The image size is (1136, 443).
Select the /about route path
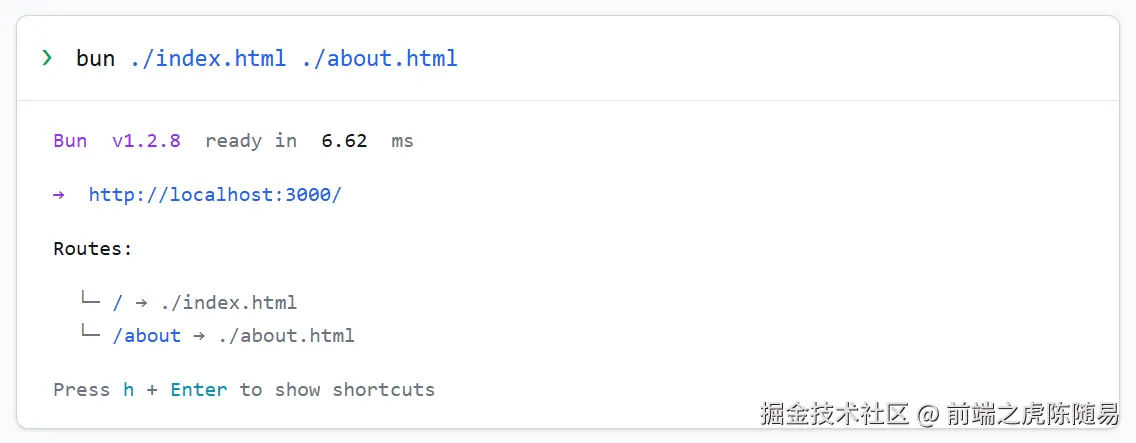pyautogui.click(x=147, y=336)
